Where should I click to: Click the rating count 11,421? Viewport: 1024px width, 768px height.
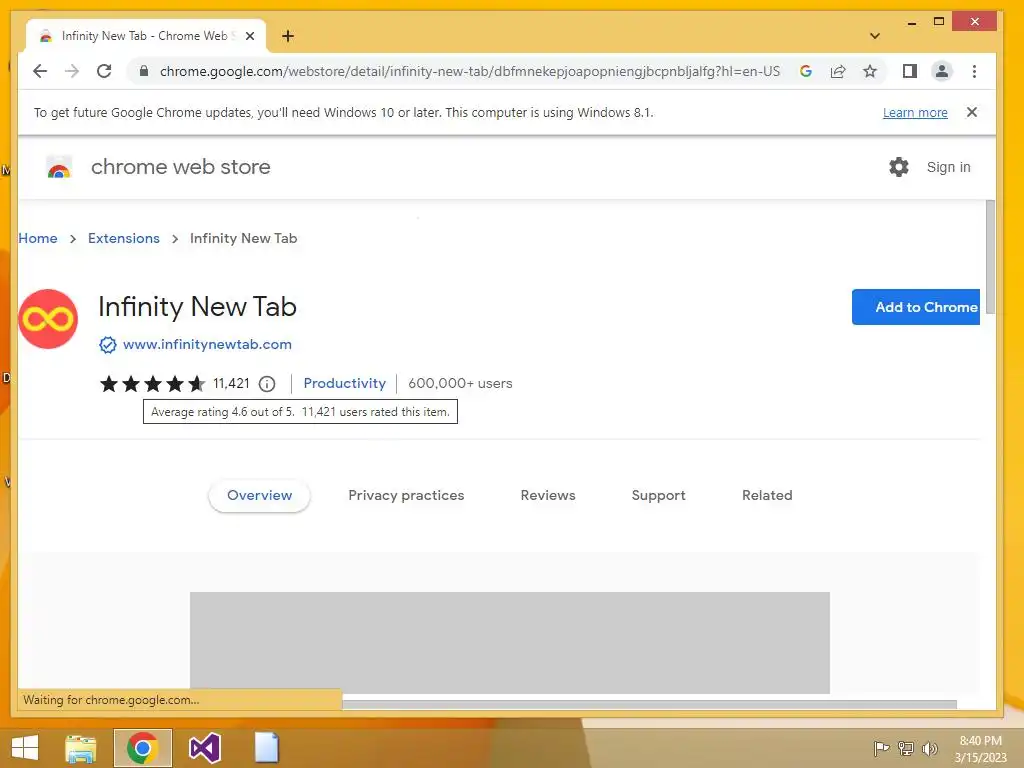(x=231, y=383)
